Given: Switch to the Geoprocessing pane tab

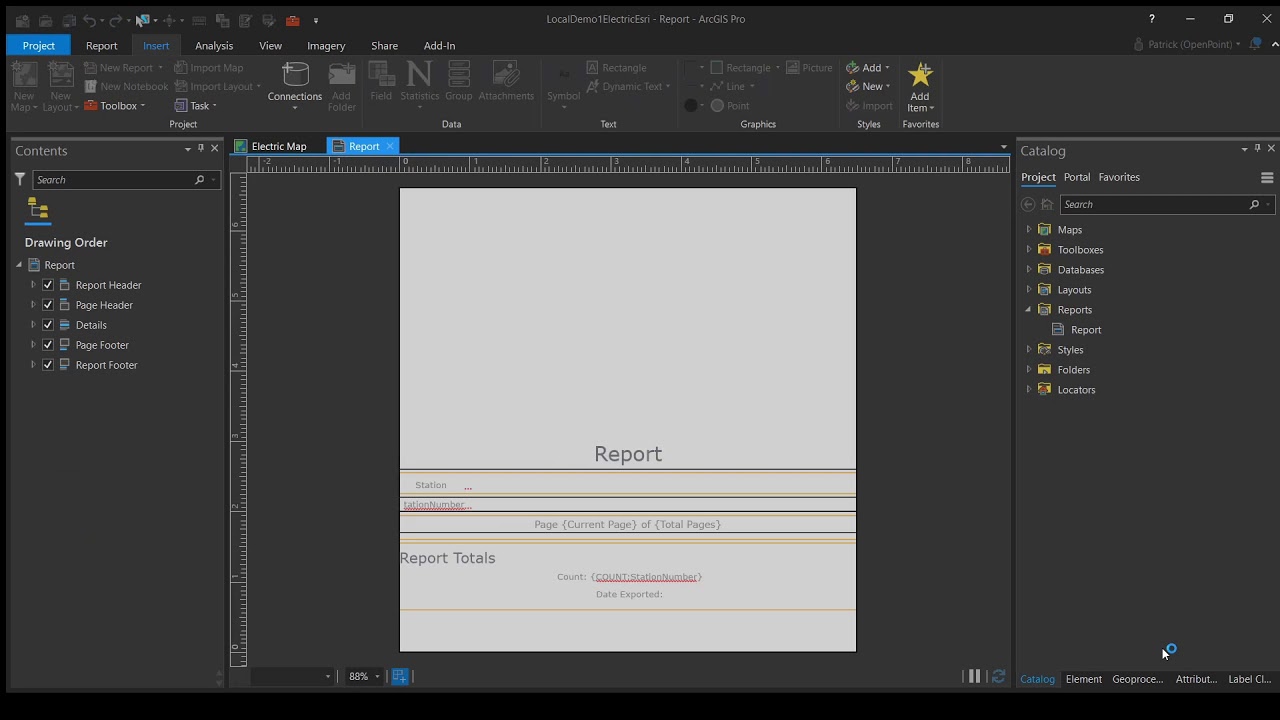Looking at the screenshot, I should coord(1138,679).
